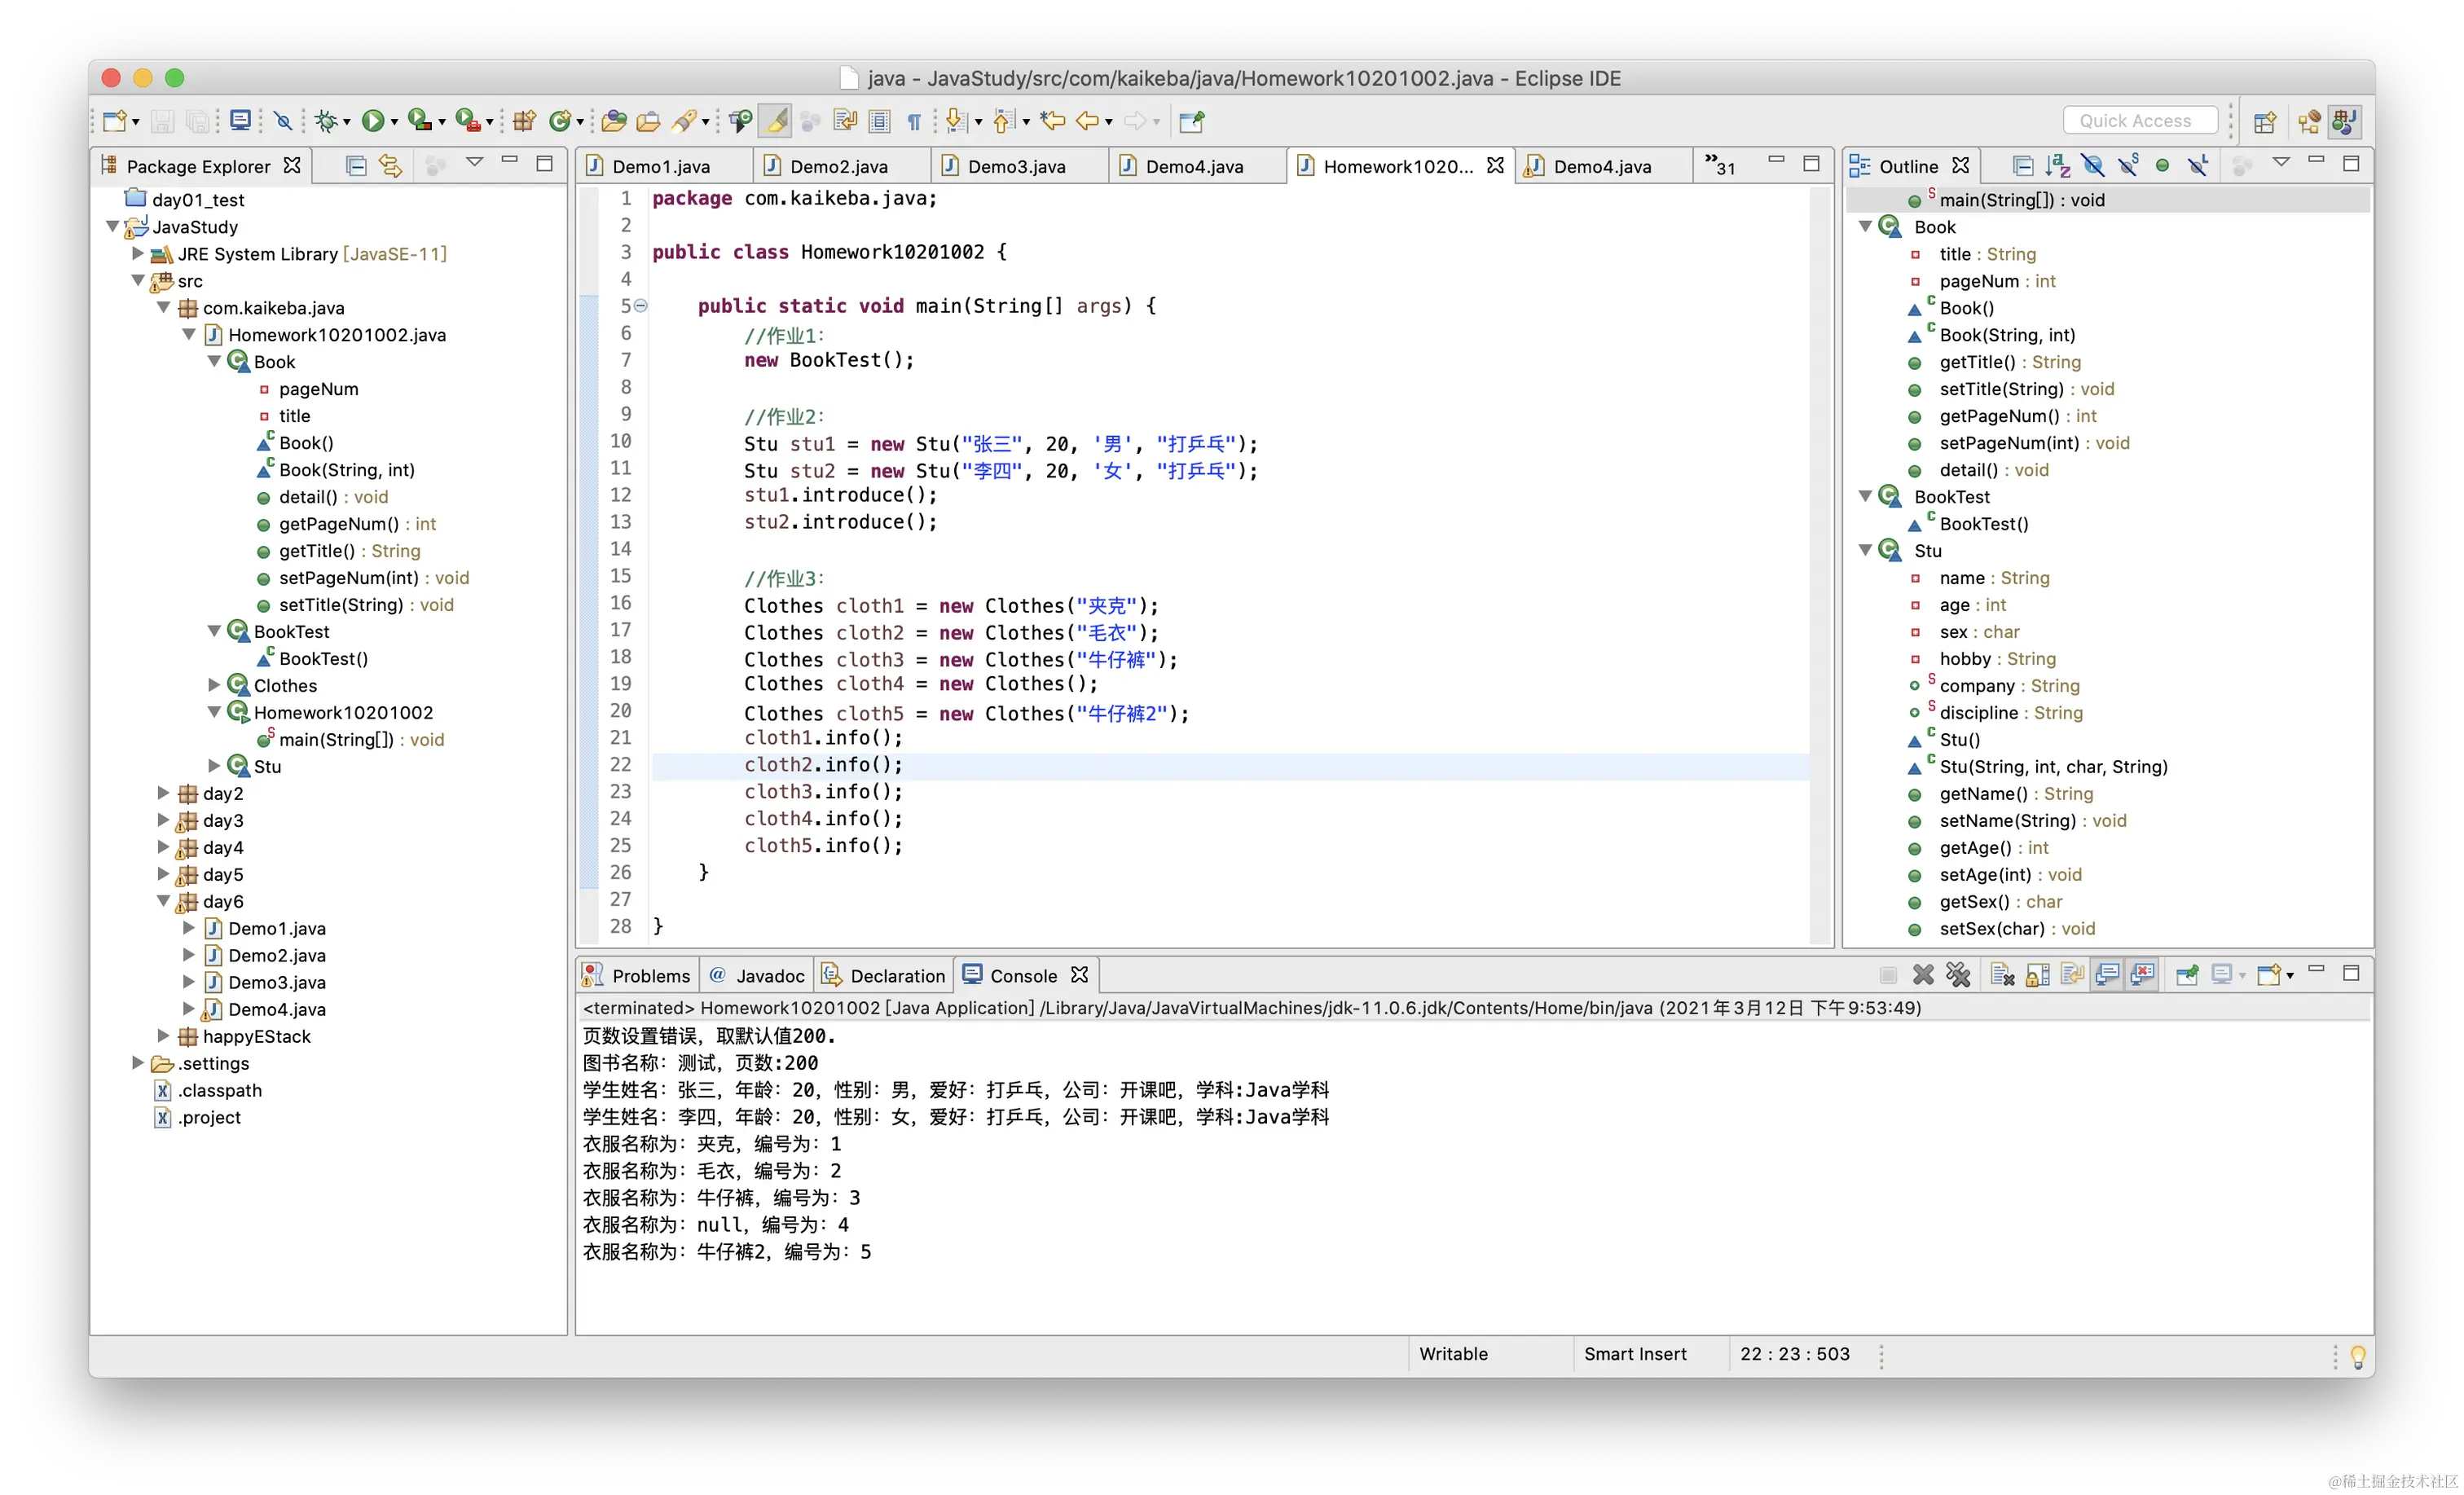Switch to the Demo3.java editor tab
Viewport: 2464px width, 1495px height.
point(1015,166)
